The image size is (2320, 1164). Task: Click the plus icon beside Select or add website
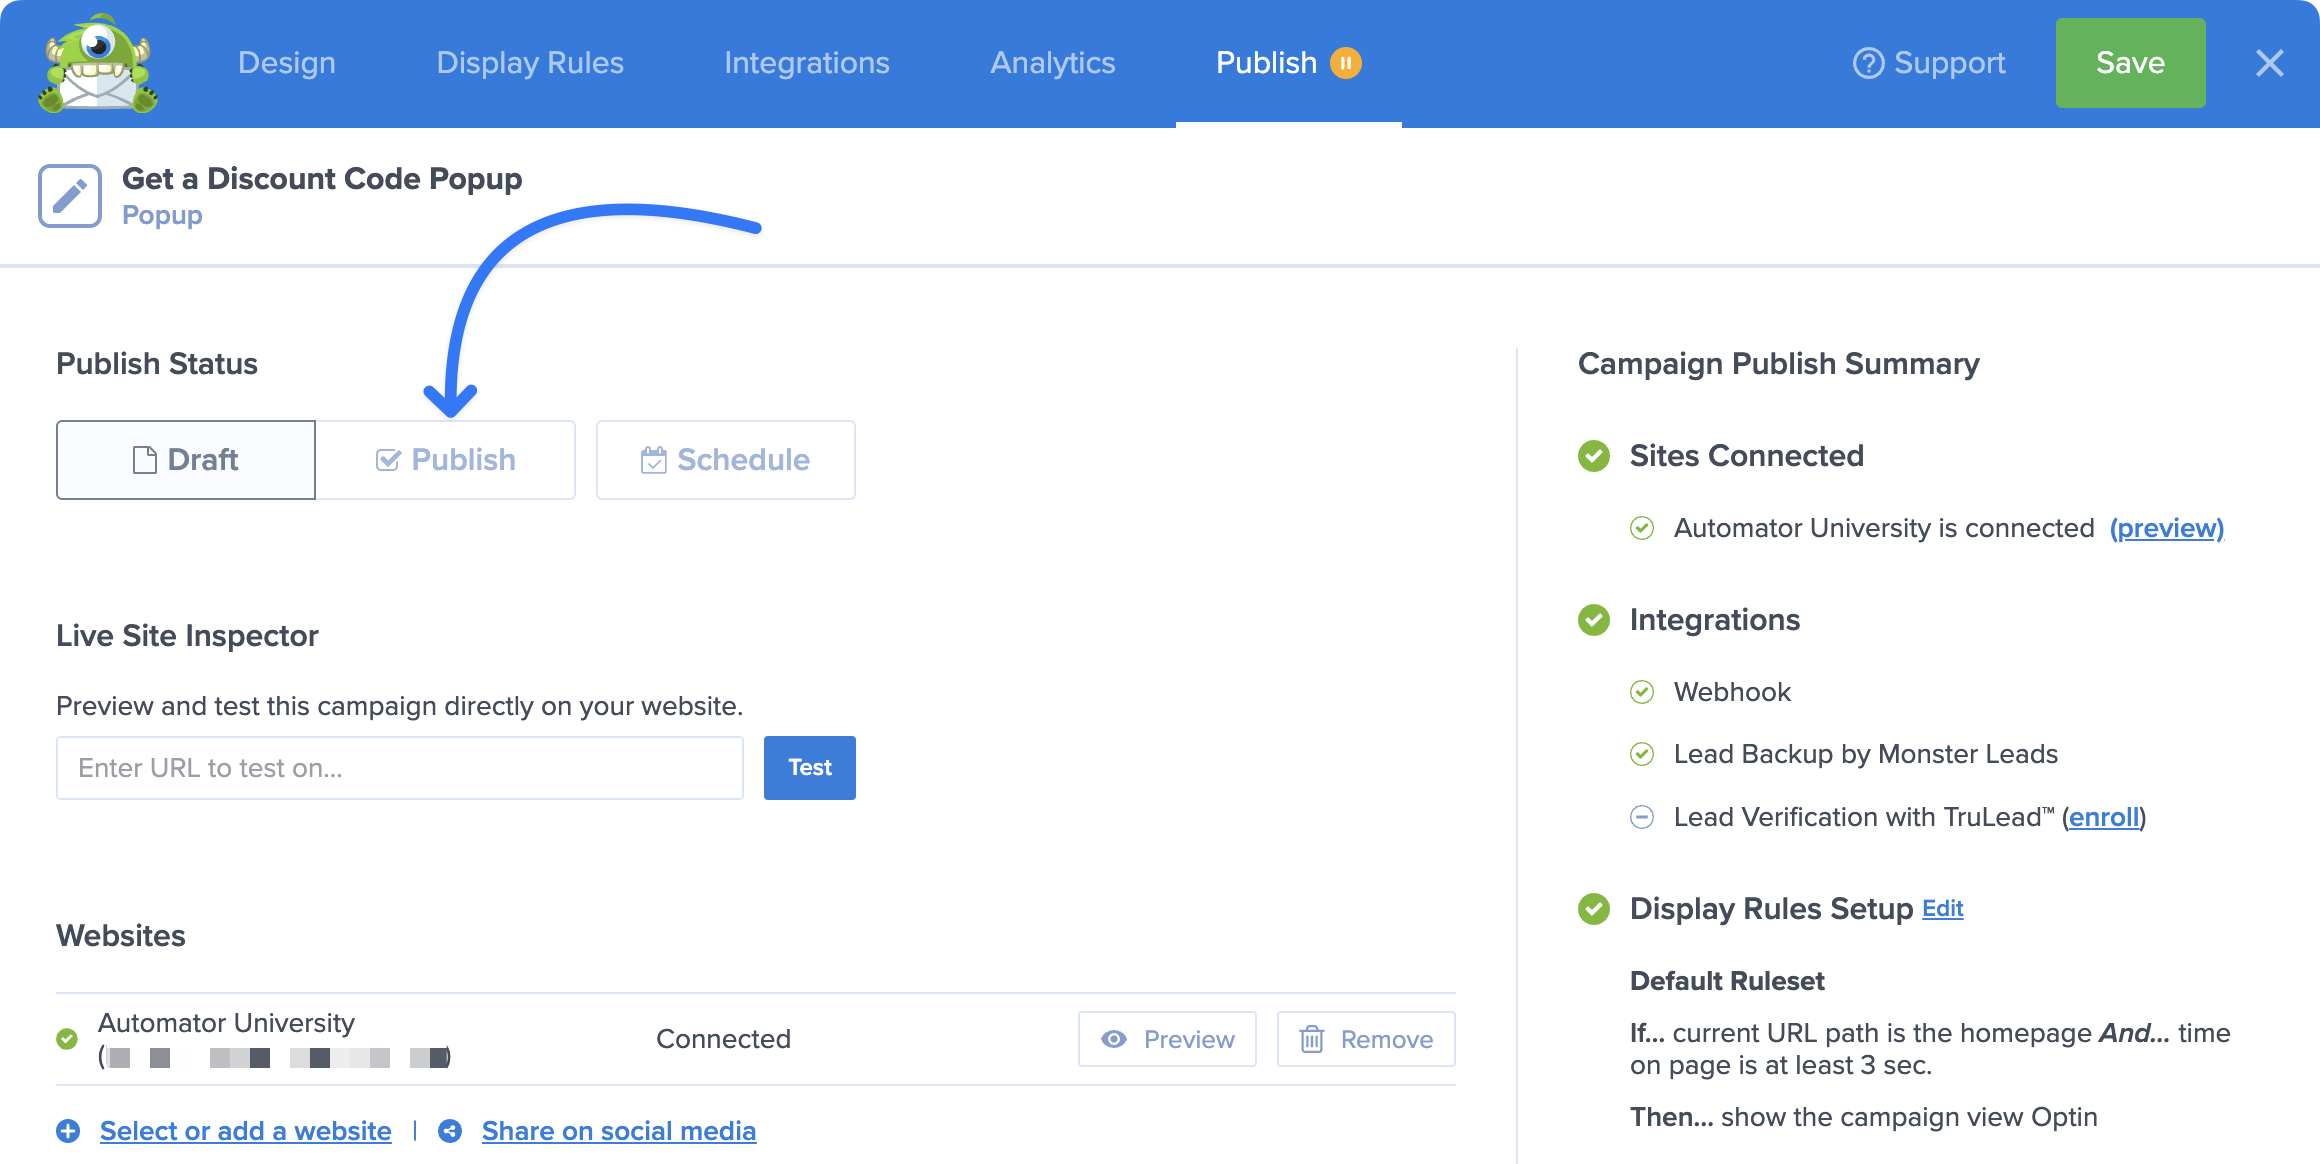(x=68, y=1131)
